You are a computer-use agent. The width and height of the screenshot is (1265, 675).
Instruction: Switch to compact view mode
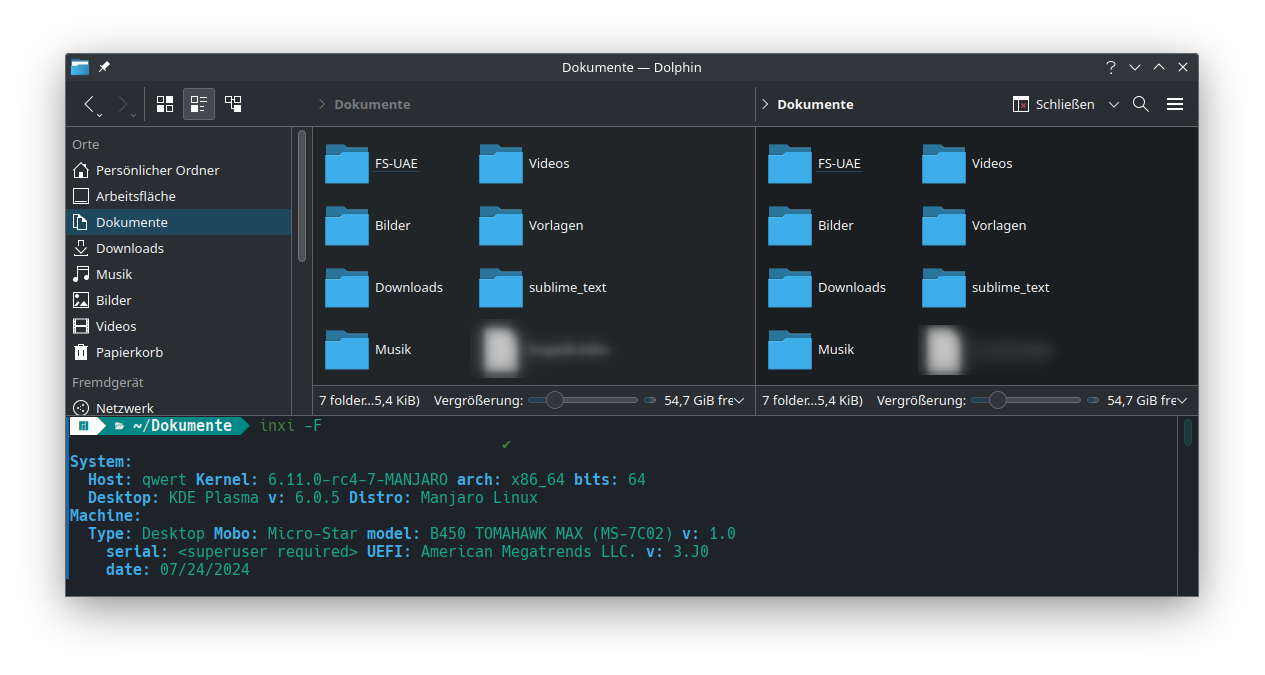[x=199, y=104]
